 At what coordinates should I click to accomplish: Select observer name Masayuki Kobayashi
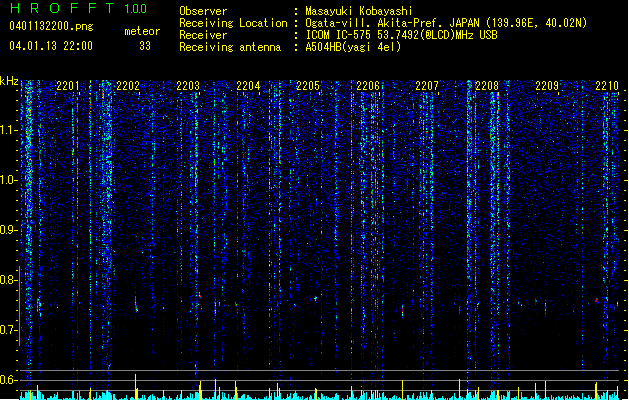click(x=359, y=11)
